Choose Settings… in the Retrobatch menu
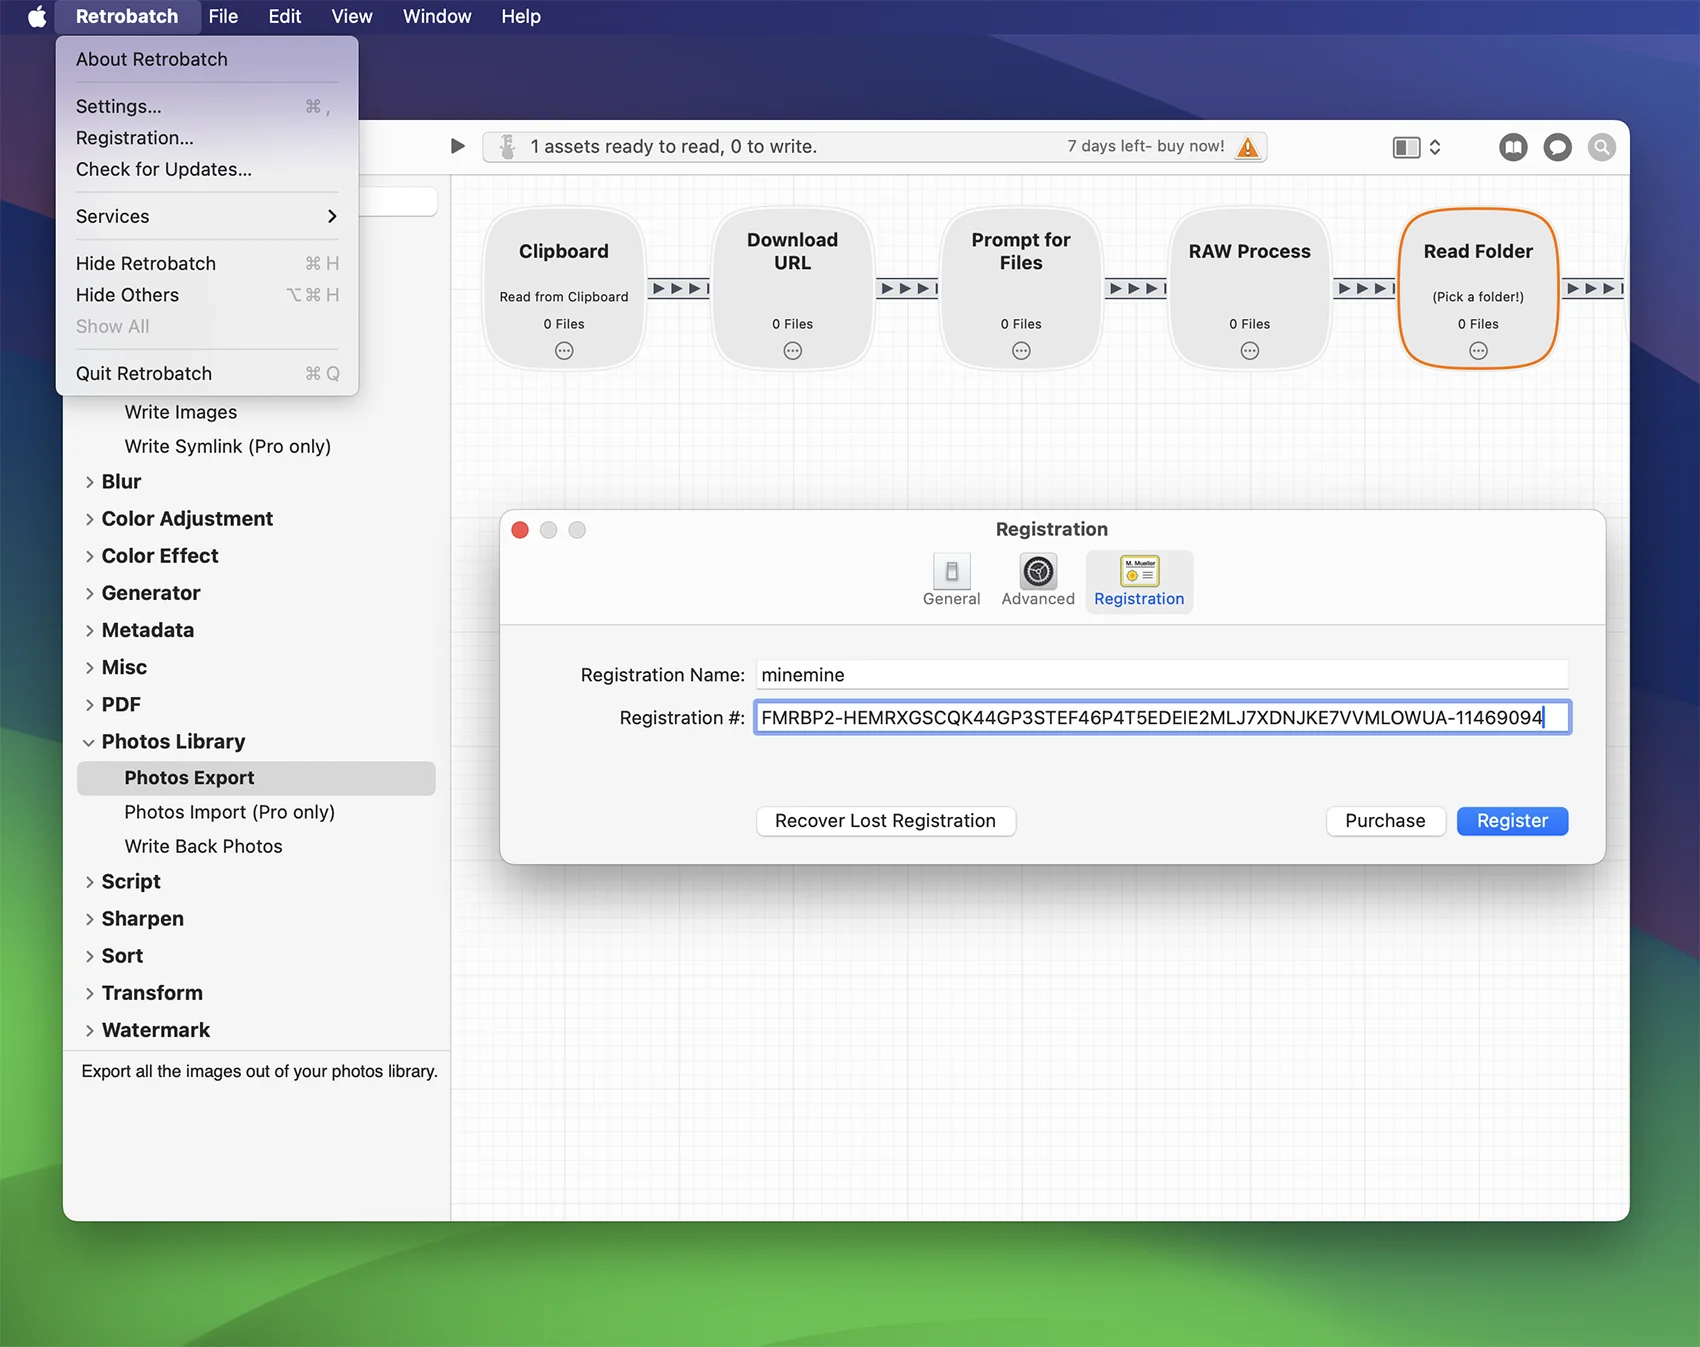This screenshot has width=1700, height=1347. click(207, 106)
